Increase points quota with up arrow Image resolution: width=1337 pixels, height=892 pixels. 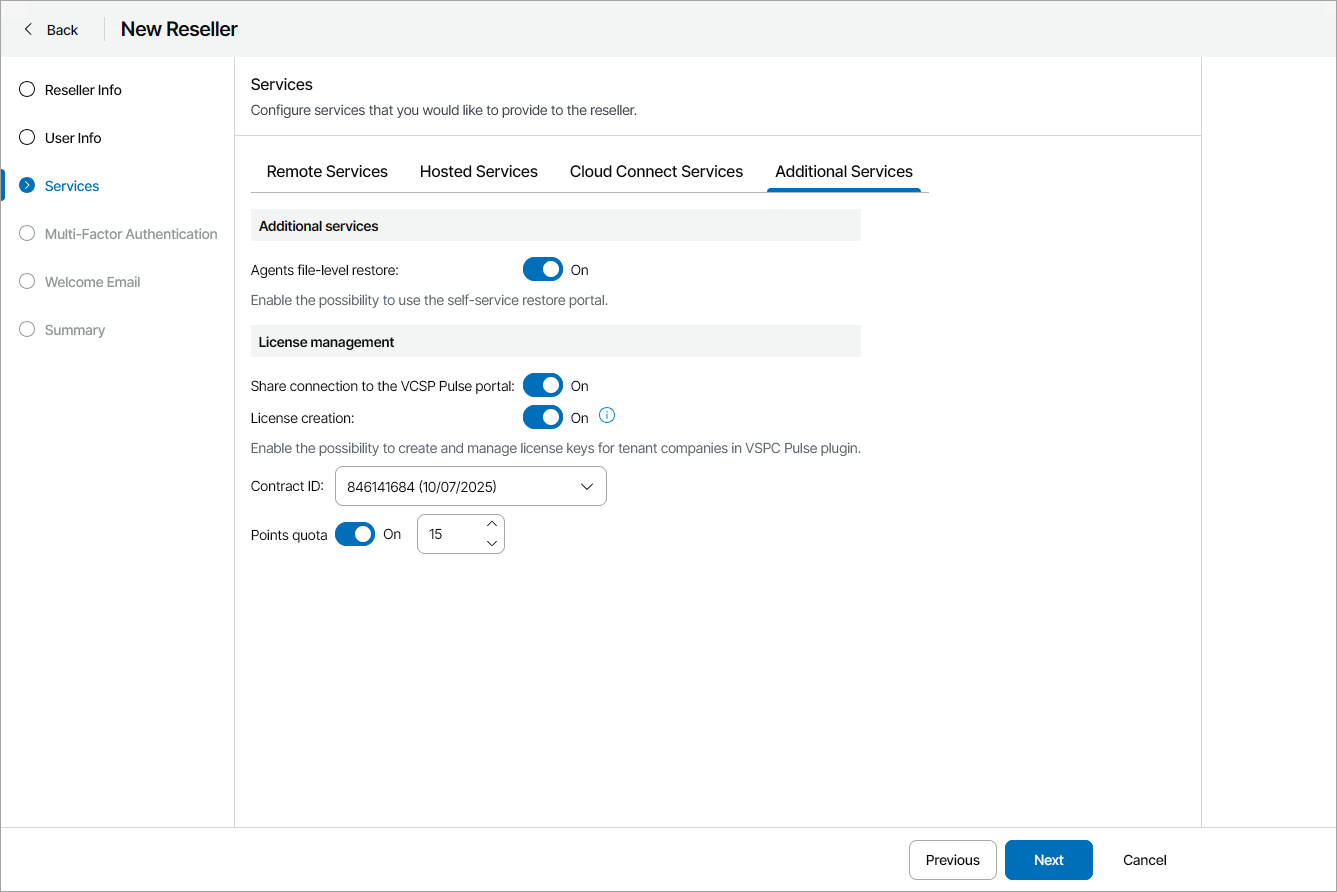point(491,524)
